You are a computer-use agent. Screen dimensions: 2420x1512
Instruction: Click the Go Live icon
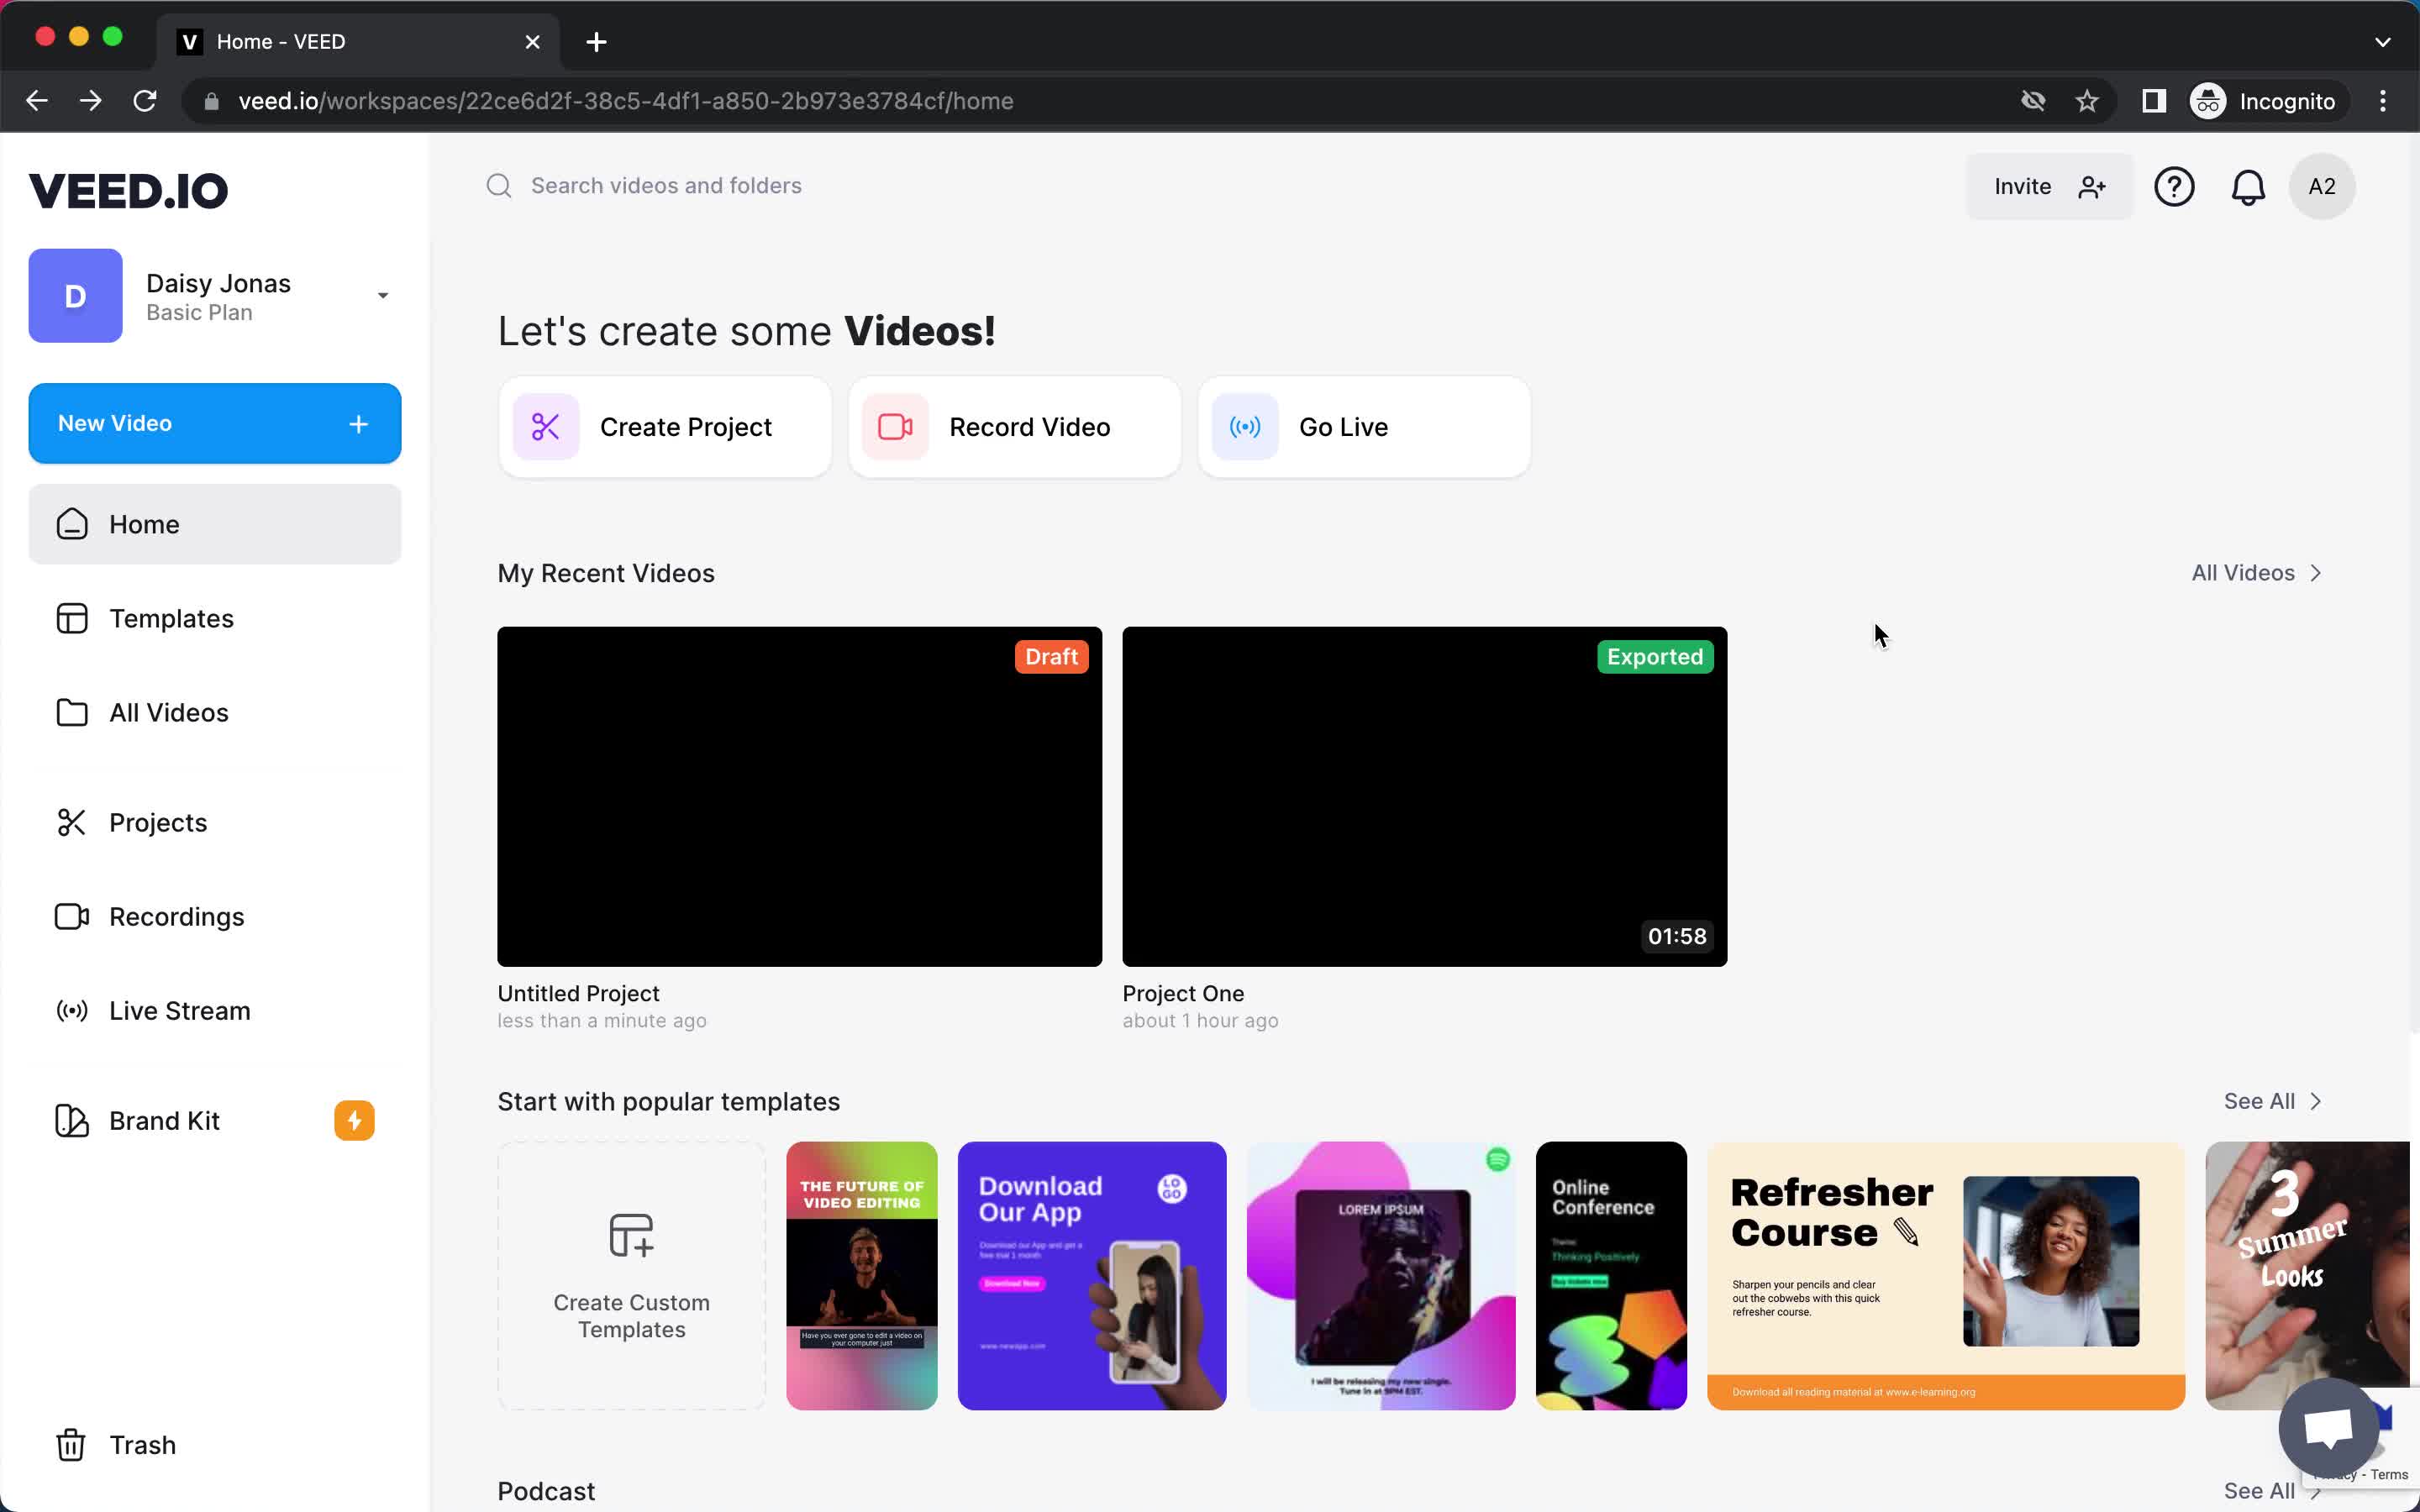[x=1248, y=427]
